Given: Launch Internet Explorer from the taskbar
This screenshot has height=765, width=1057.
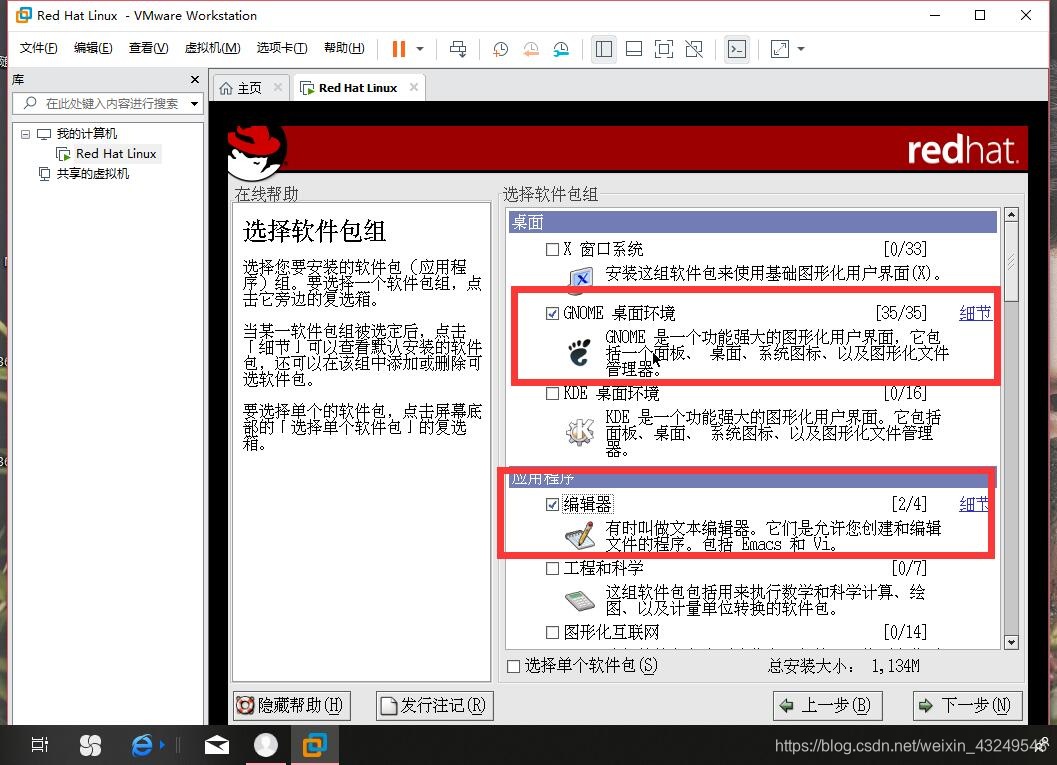Looking at the screenshot, I should 142,745.
